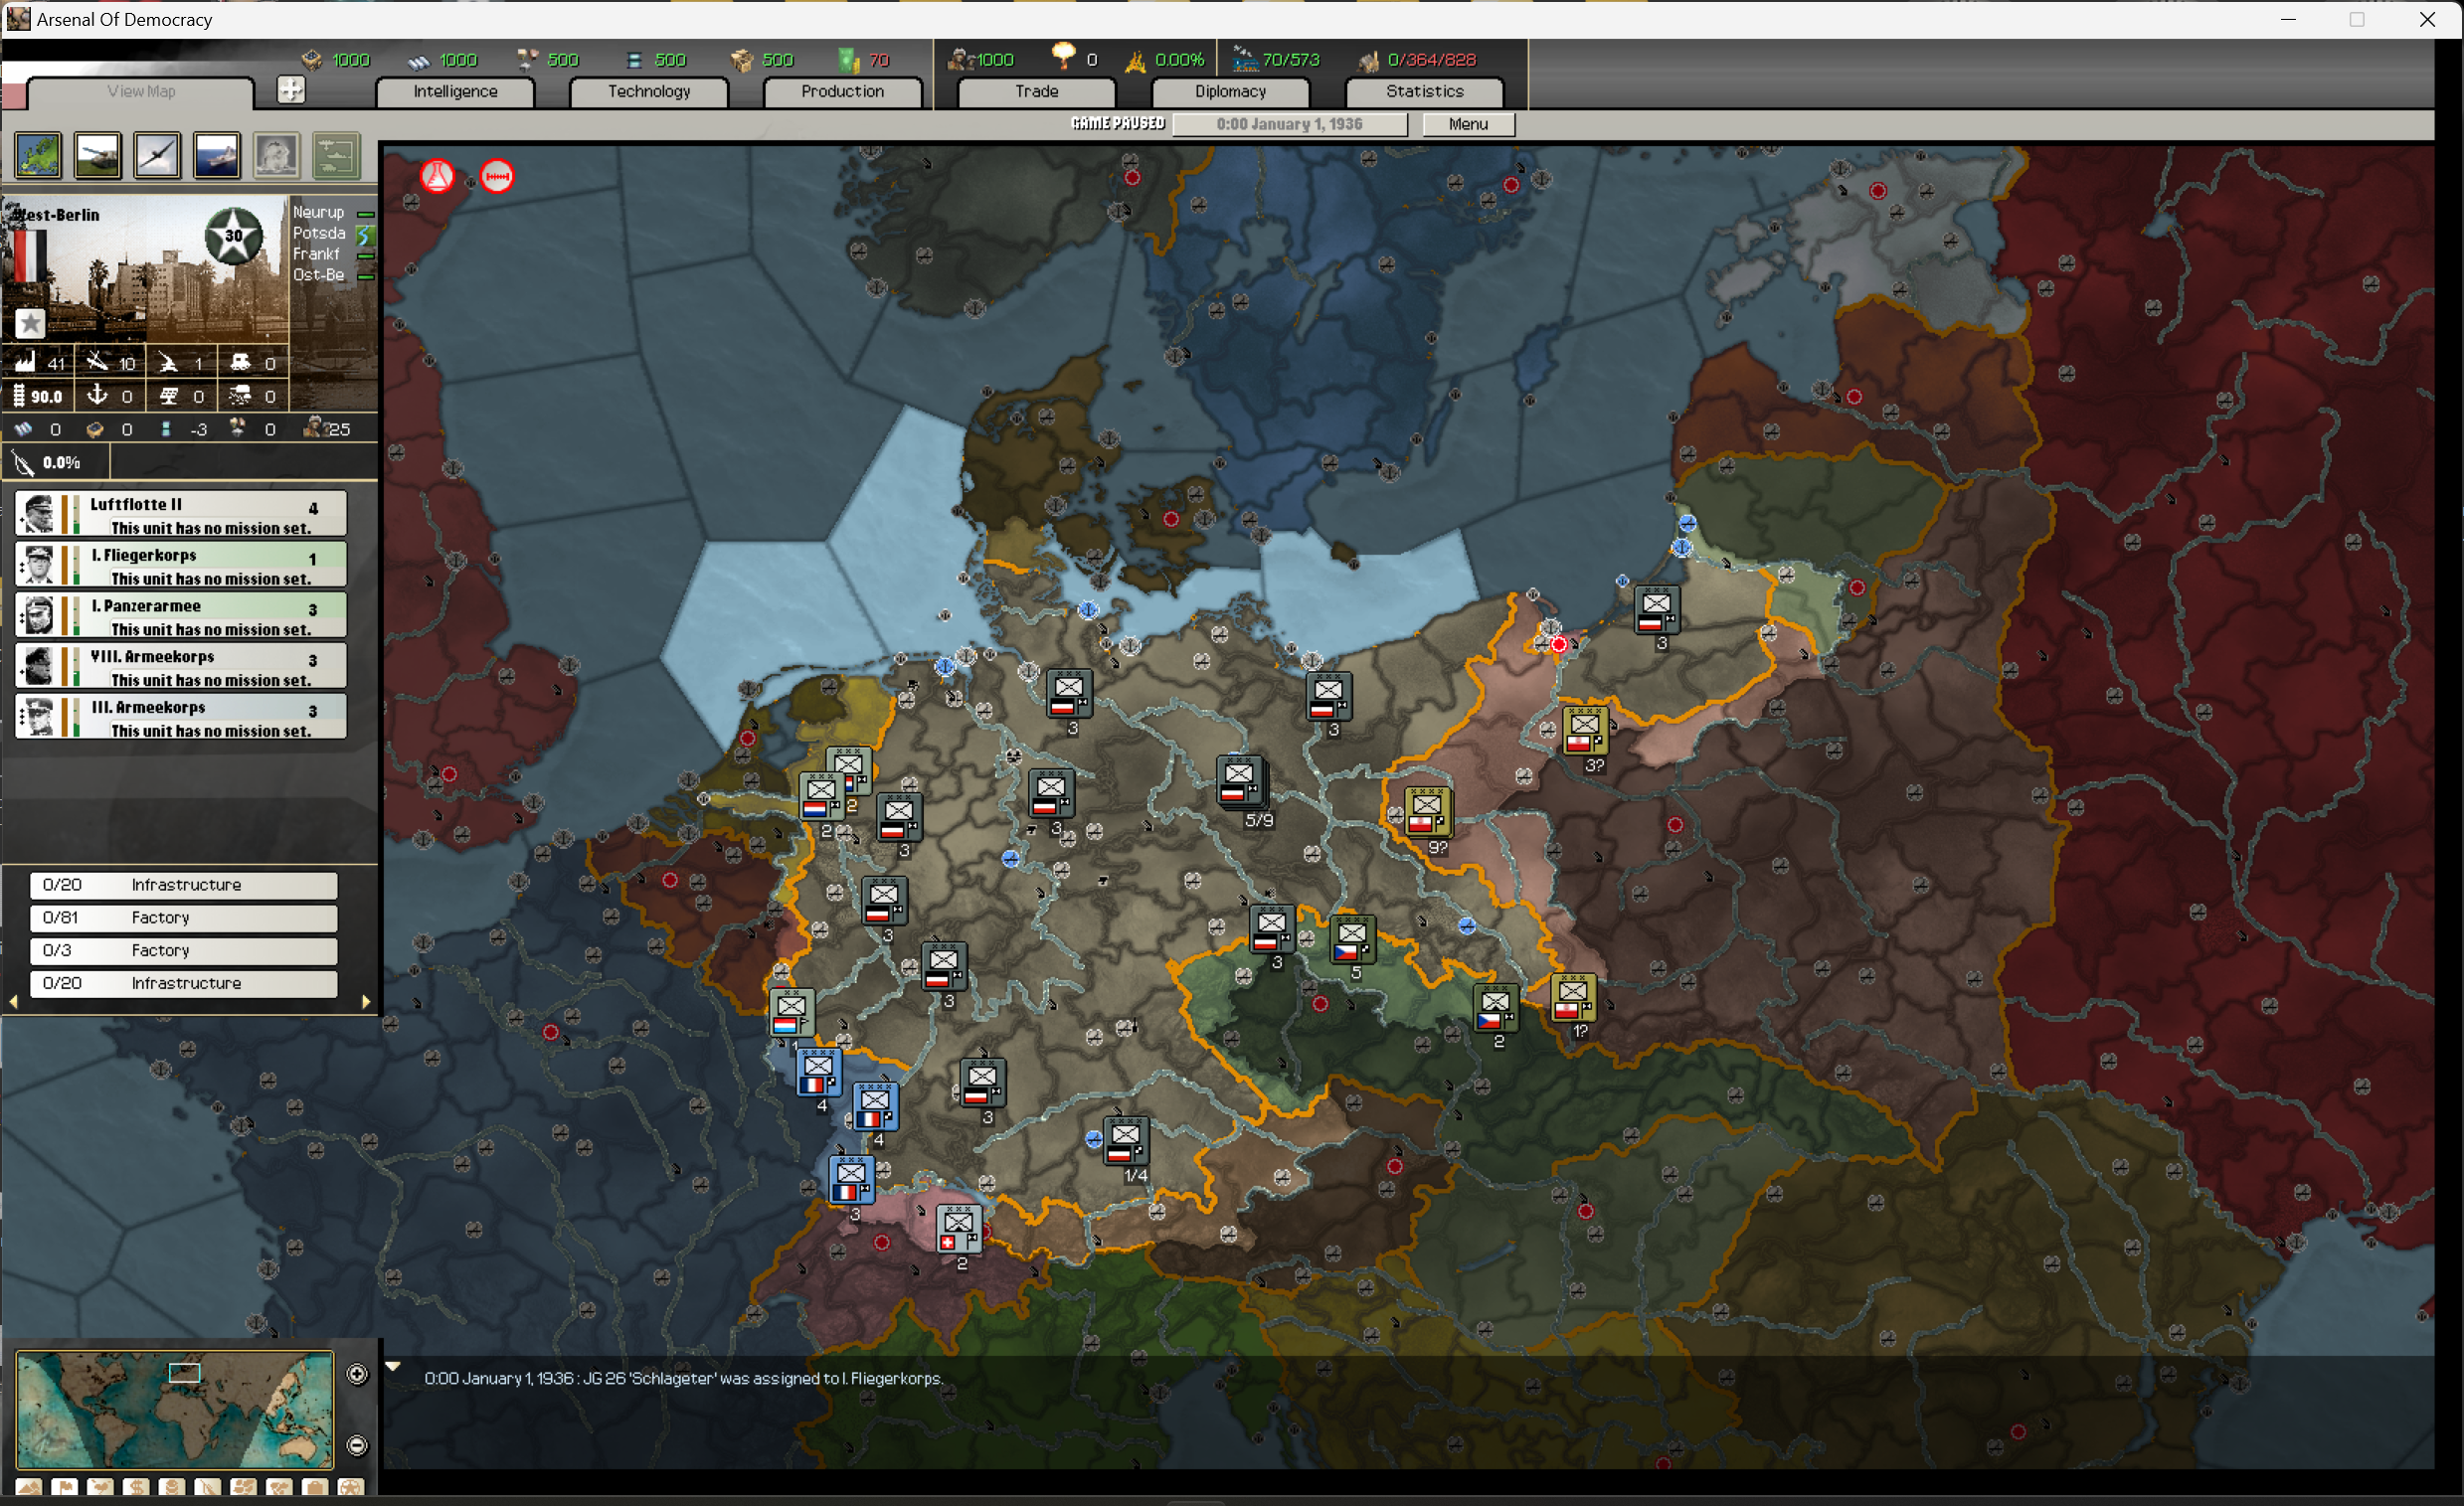This screenshot has width=2464, height=1506.
Task: Switch to economic map mode dollar icon
Action: [x=136, y=1488]
